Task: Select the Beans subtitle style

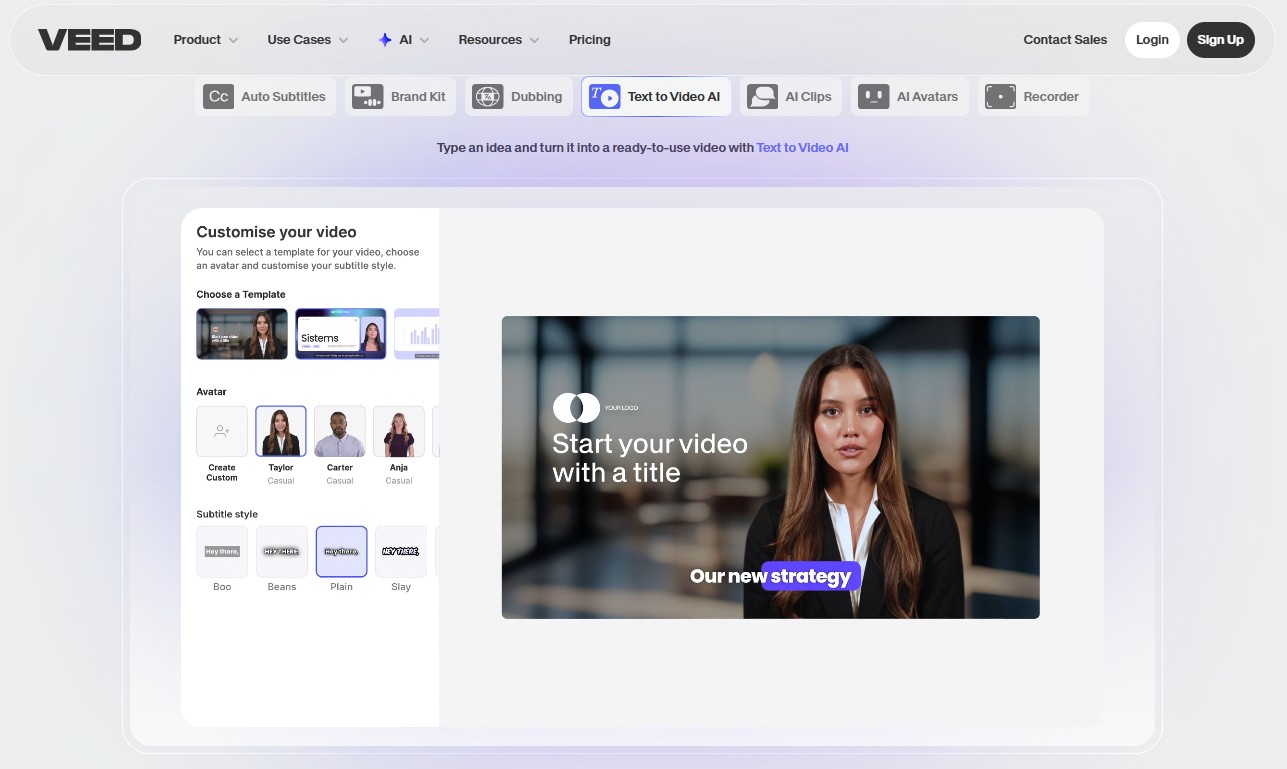Action: pyautogui.click(x=282, y=552)
